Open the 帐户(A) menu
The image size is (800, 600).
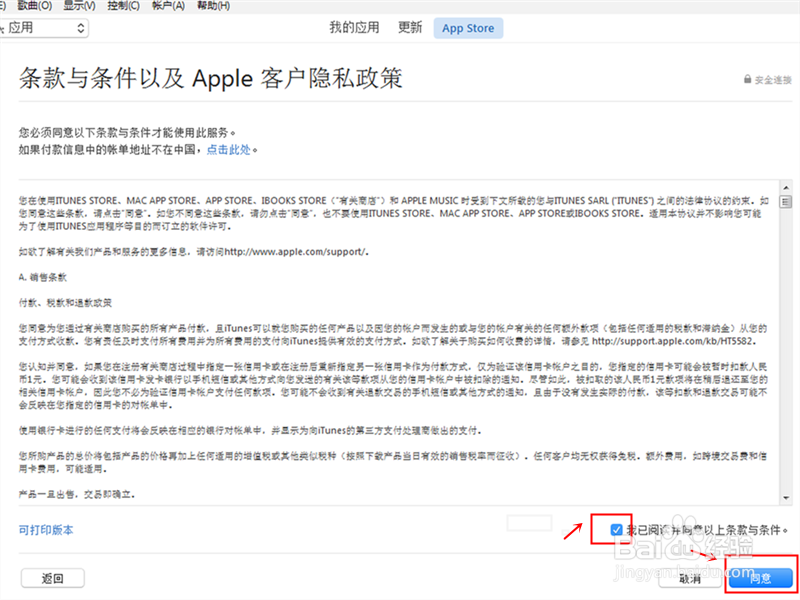(x=168, y=6)
